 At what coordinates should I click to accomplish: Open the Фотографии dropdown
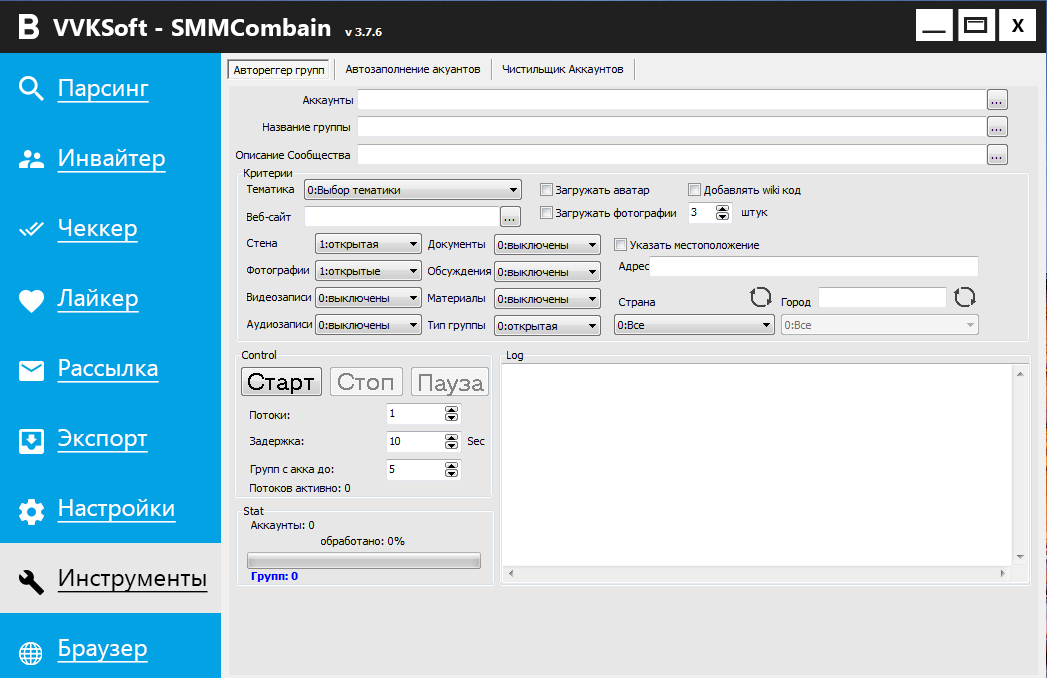pyautogui.click(x=368, y=271)
